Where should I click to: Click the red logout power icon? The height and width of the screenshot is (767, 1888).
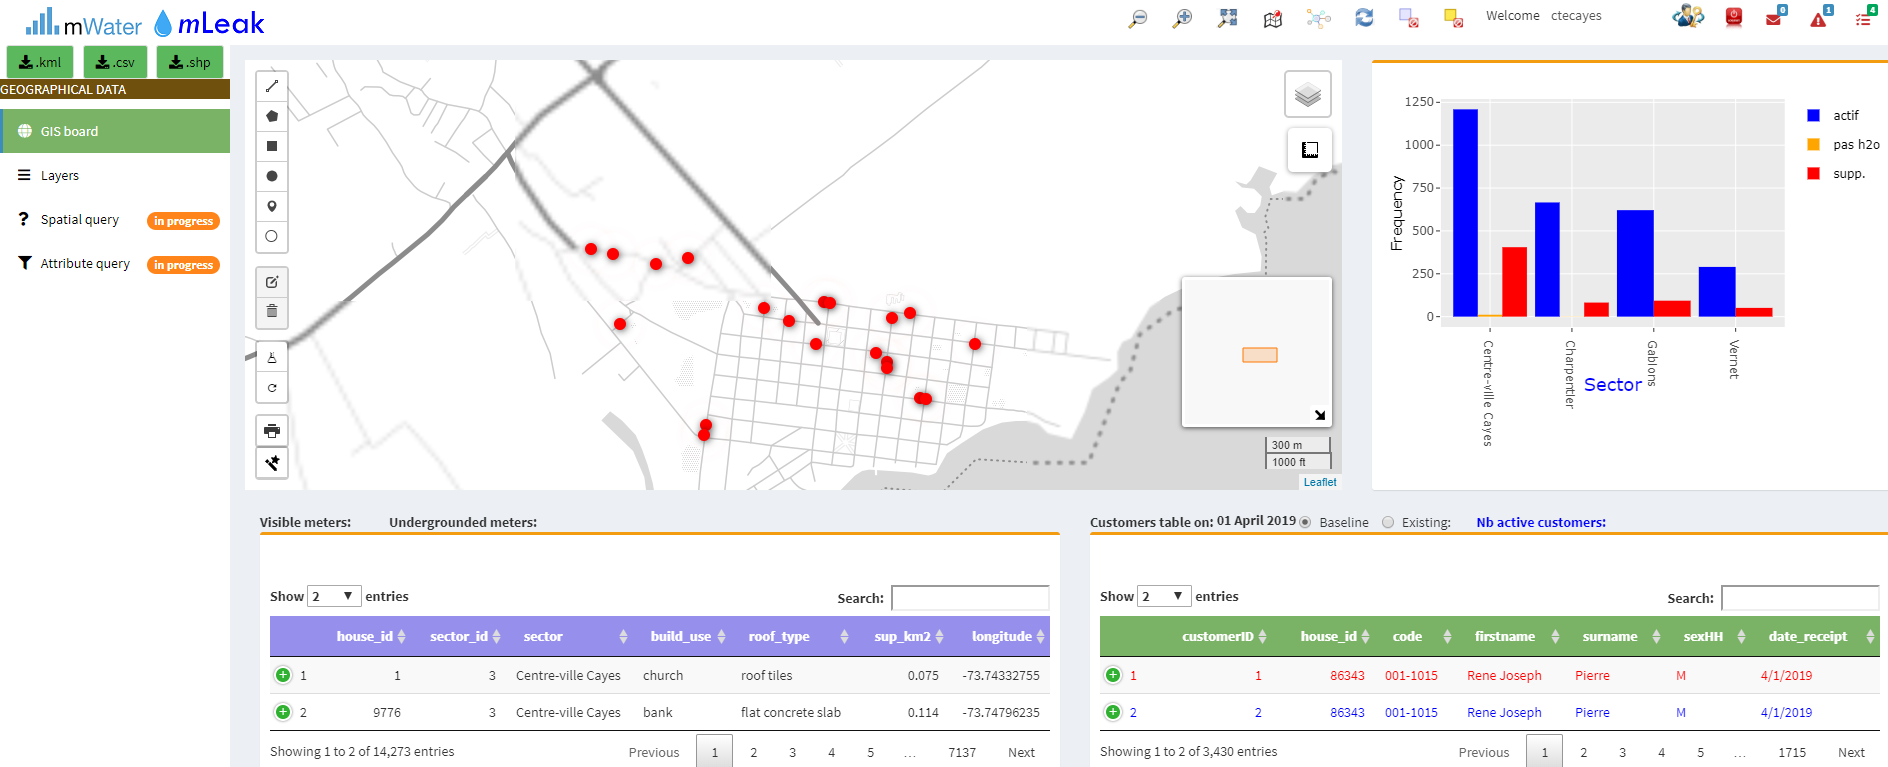tap(1734, 17)
